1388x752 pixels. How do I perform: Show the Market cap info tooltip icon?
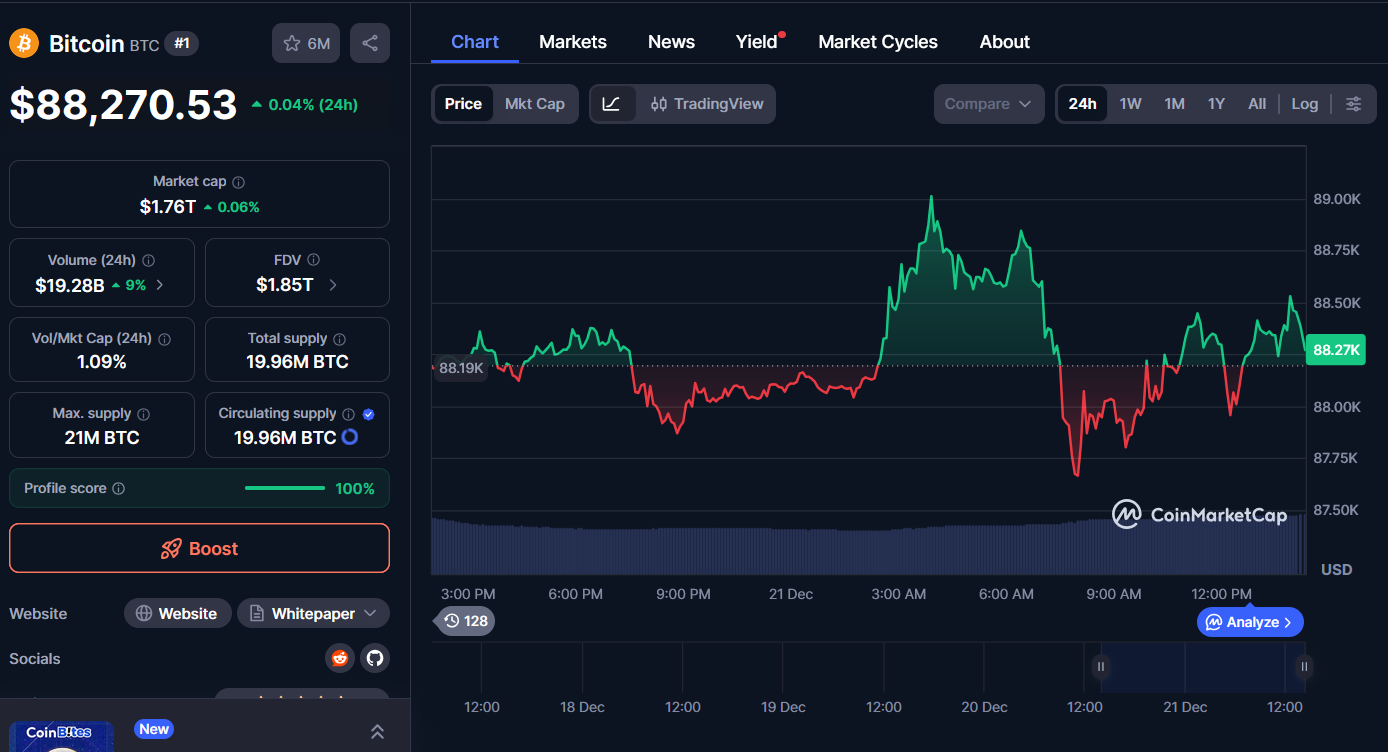click(x=238, y=182)
